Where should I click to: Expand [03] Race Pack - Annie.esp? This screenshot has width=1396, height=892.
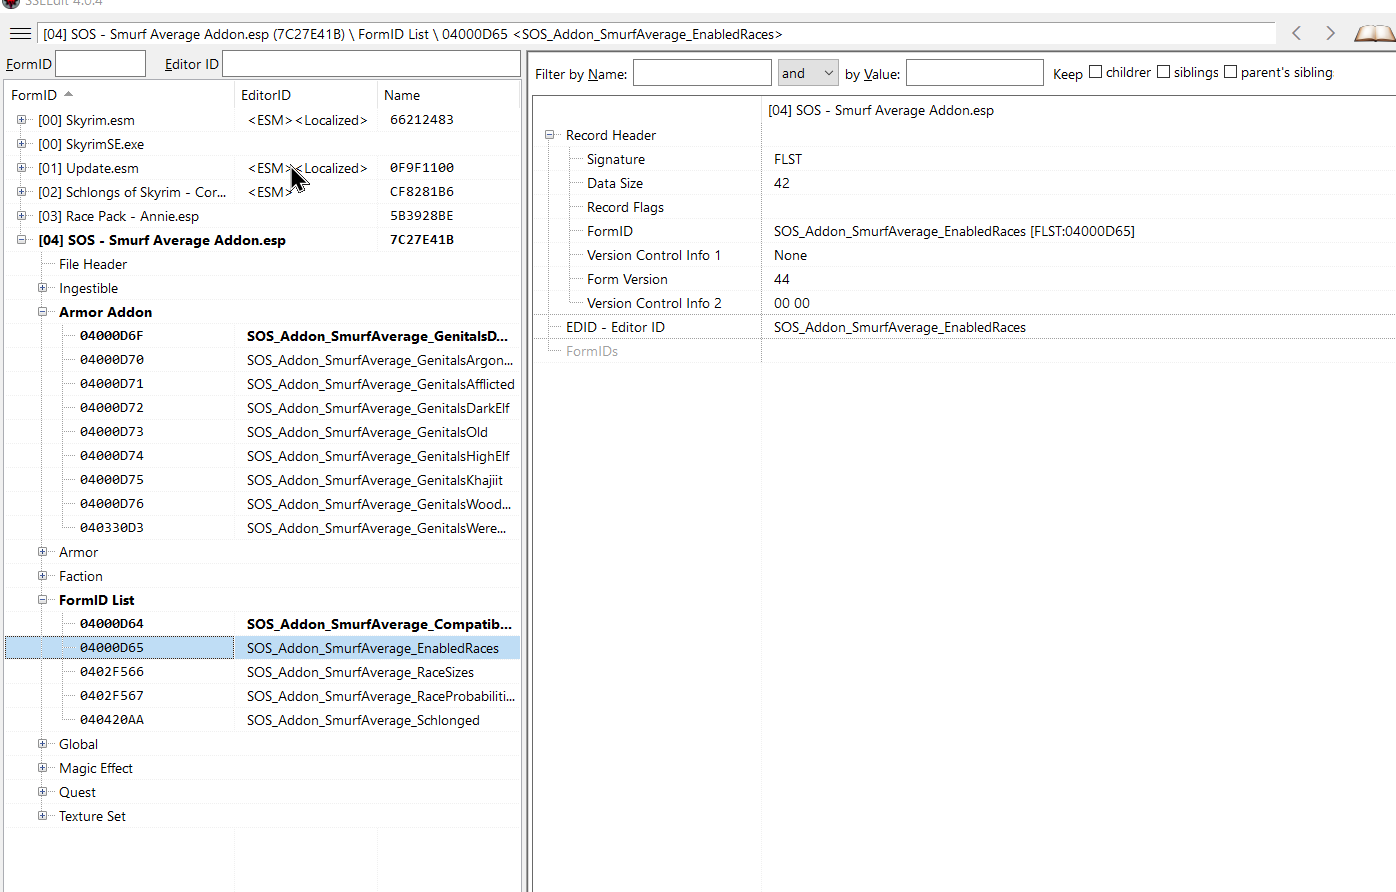coord(21,216)
